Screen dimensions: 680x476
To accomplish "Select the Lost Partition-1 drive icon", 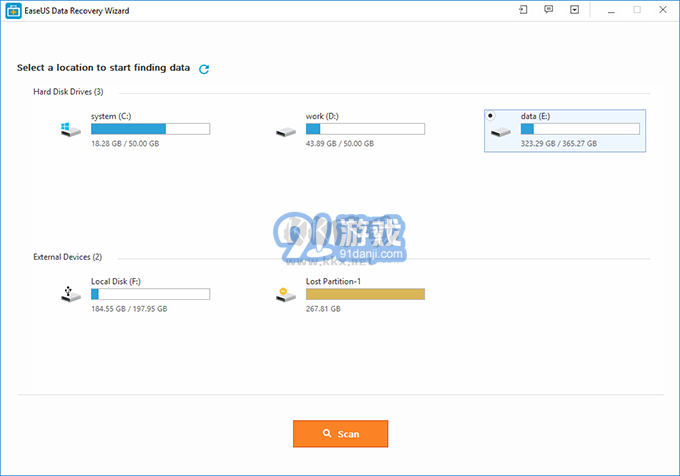I will [x=286, y=295].
